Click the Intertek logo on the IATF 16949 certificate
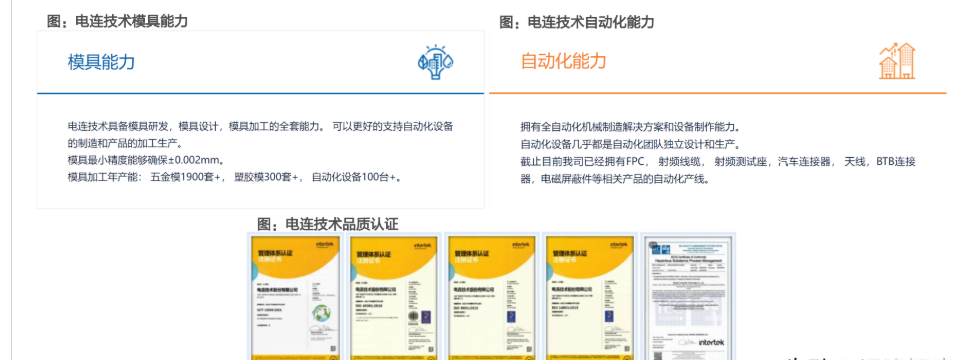 coord(325,245)
